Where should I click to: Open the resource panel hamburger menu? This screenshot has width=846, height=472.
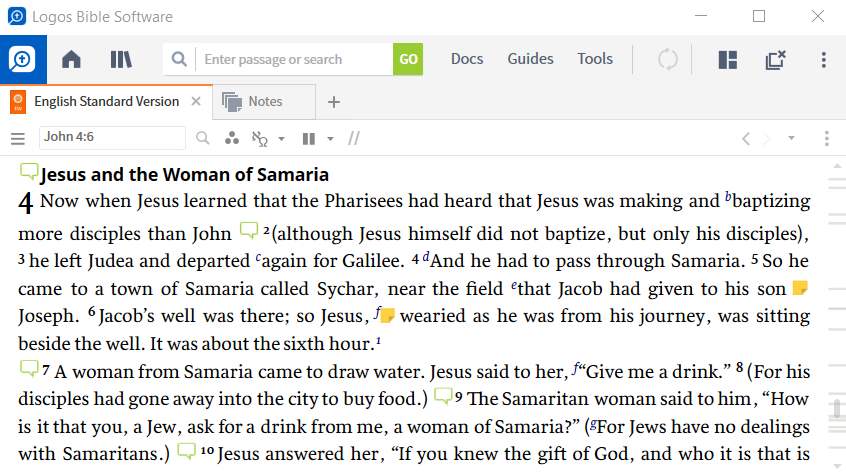pyautogui.click(x=18, y=139)
